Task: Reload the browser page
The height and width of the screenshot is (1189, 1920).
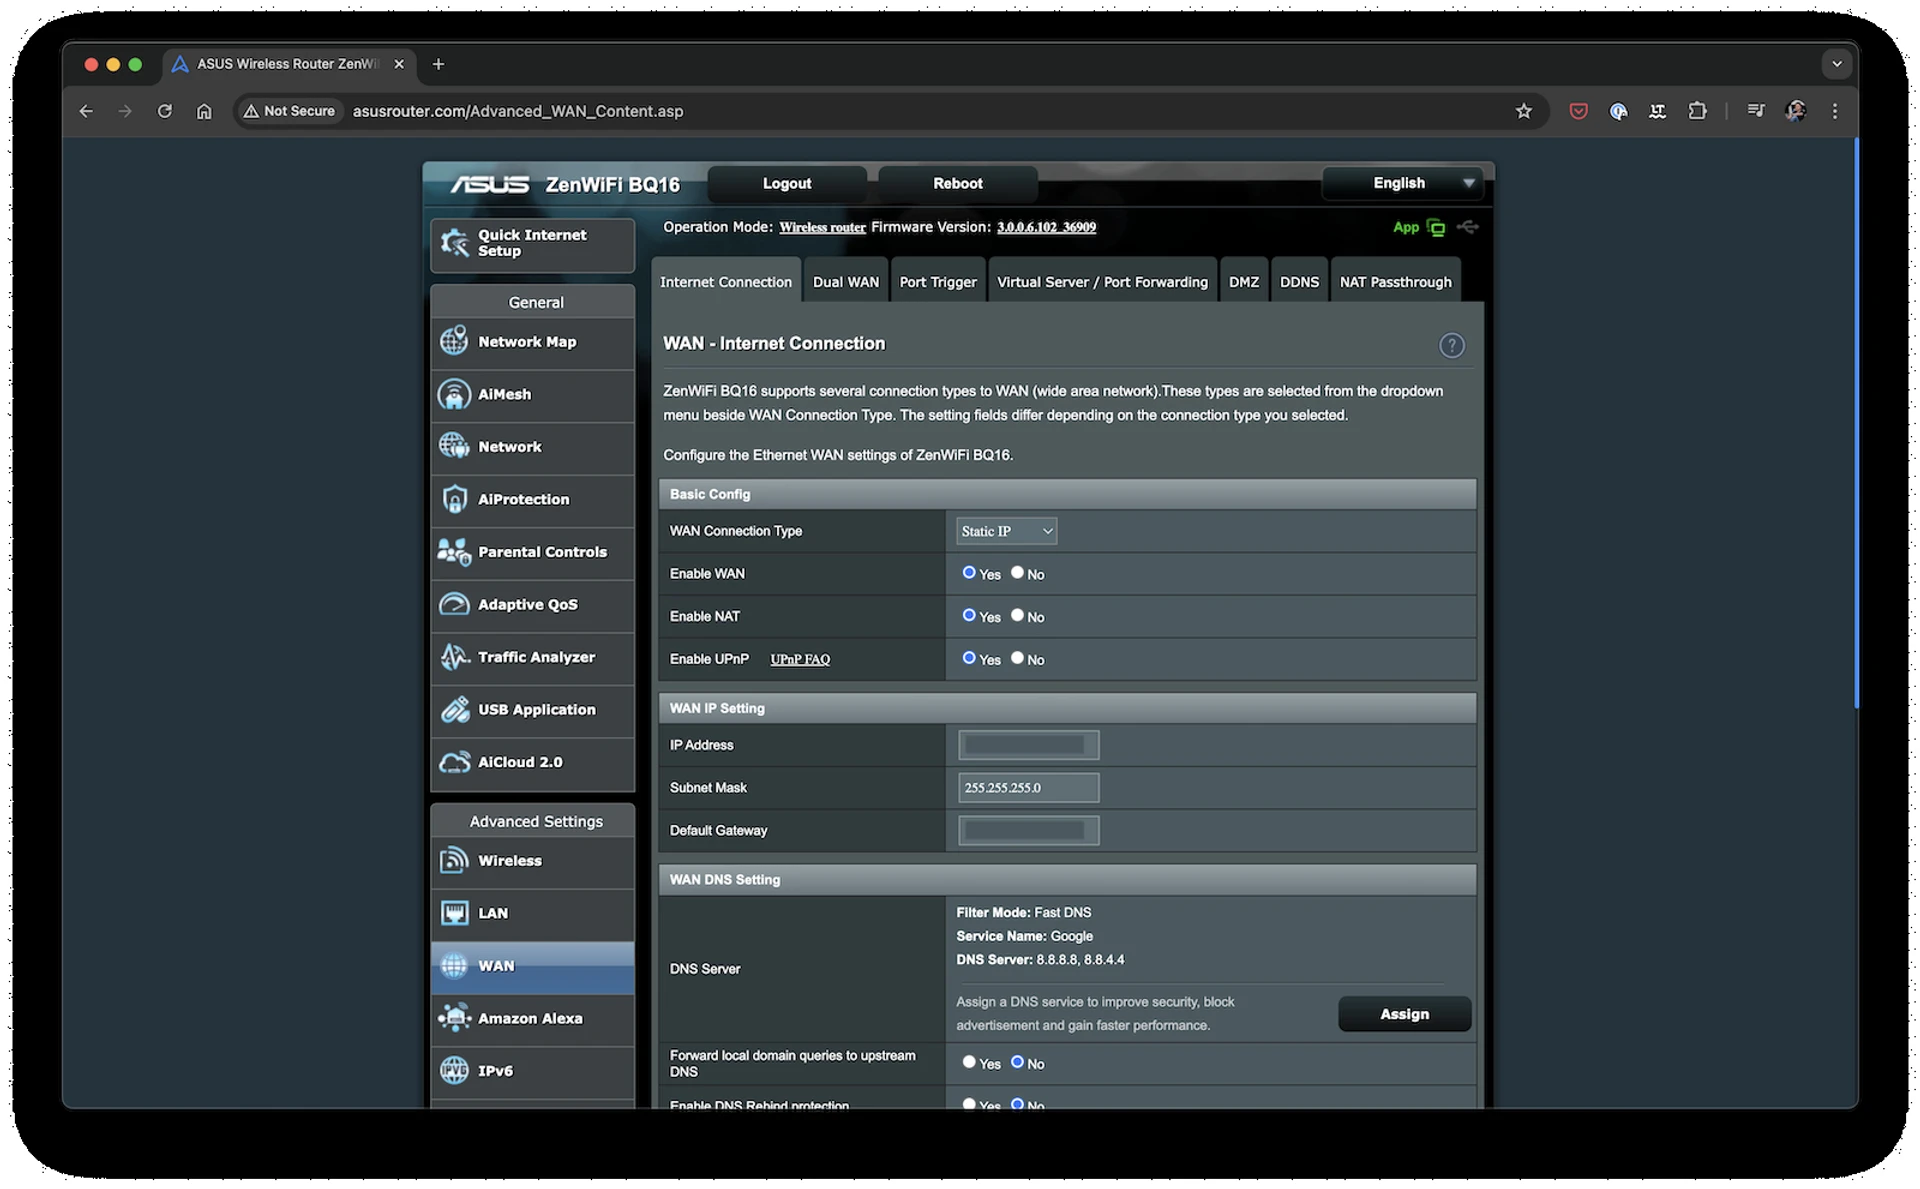Action: (165, 111)
